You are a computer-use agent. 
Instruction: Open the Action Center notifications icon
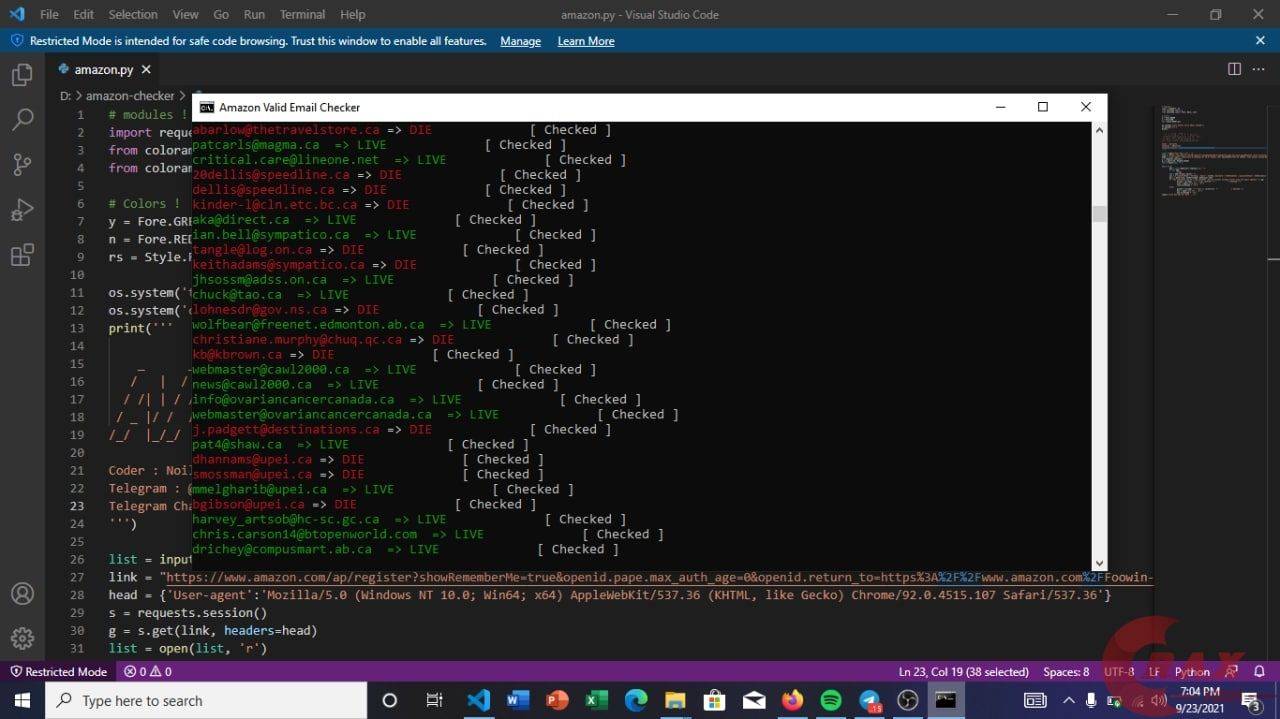coord(1251,700)
